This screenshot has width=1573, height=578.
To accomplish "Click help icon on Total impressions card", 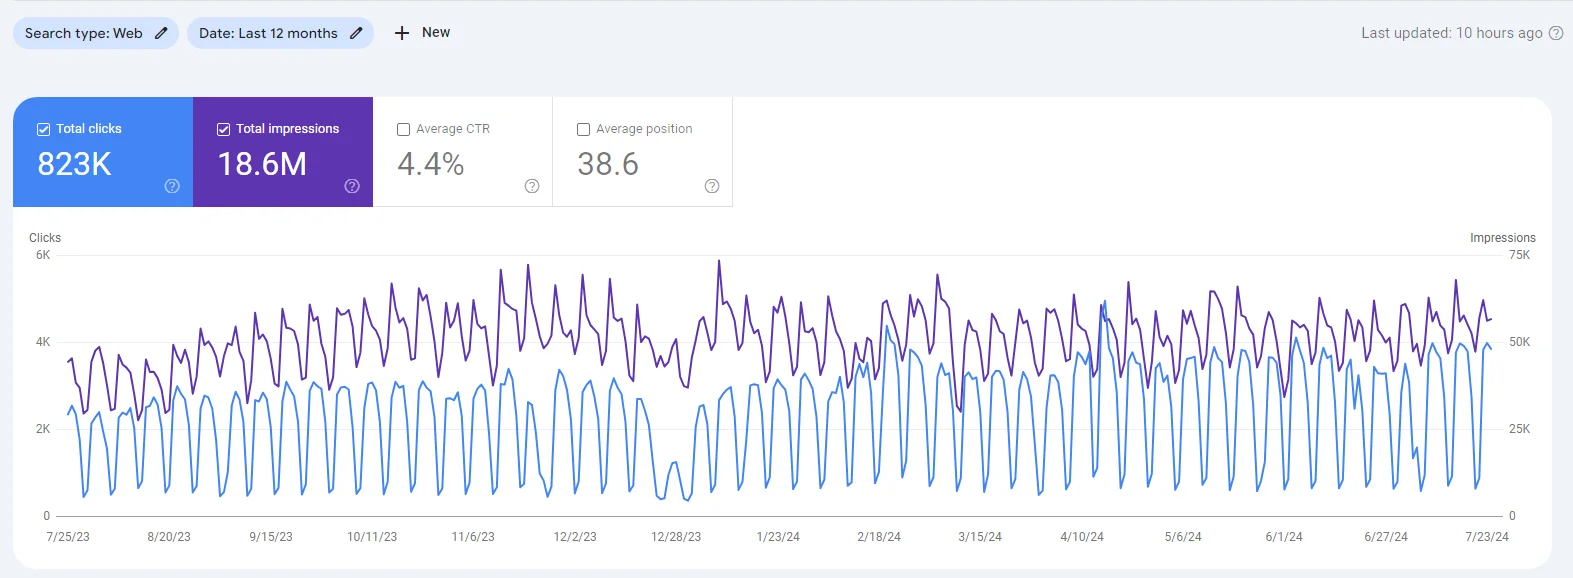I will pyautogui.click(x=352, y=186).
